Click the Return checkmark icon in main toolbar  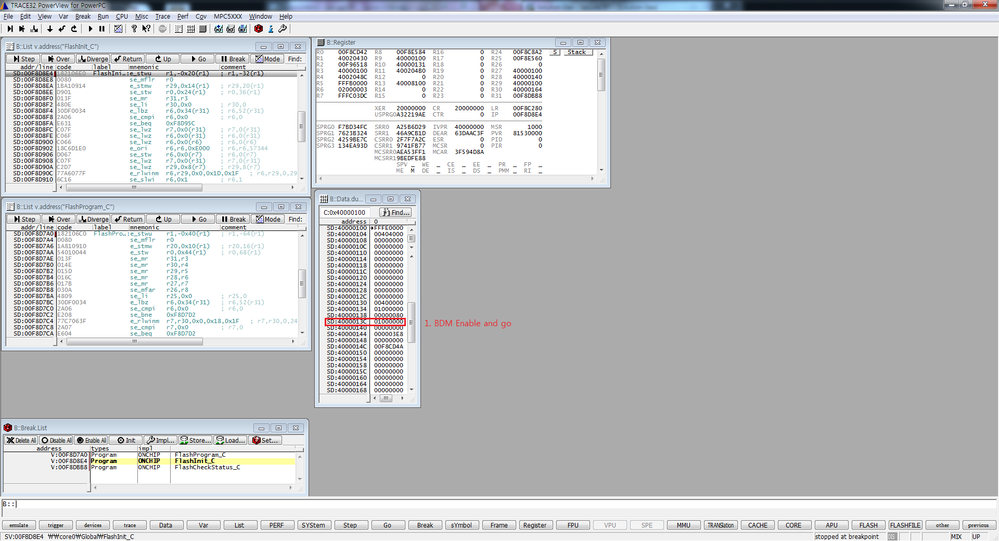click(x=62, y=29)
